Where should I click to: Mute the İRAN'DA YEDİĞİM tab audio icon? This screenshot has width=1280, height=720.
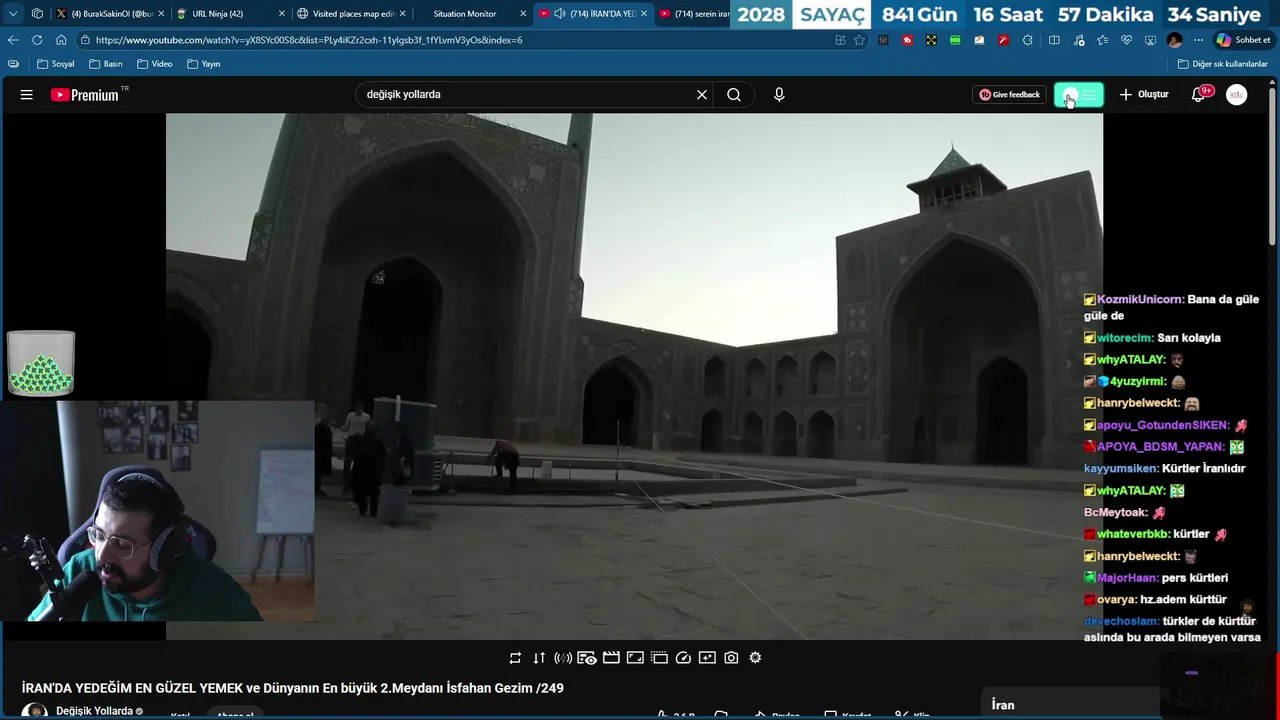[560, 14]
